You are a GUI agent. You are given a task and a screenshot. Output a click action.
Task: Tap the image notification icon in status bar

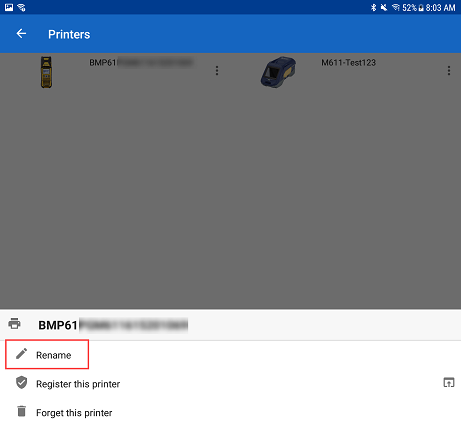pos(9,7)
